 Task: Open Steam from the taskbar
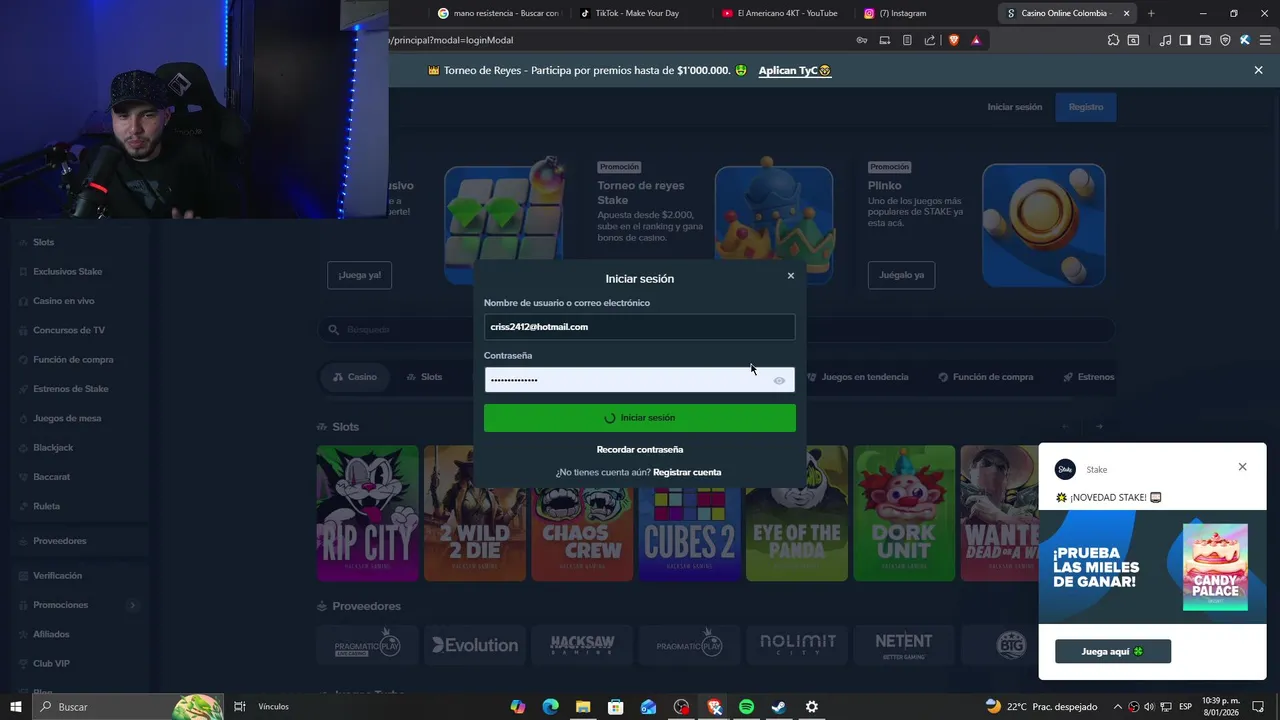tap(779, 707)
